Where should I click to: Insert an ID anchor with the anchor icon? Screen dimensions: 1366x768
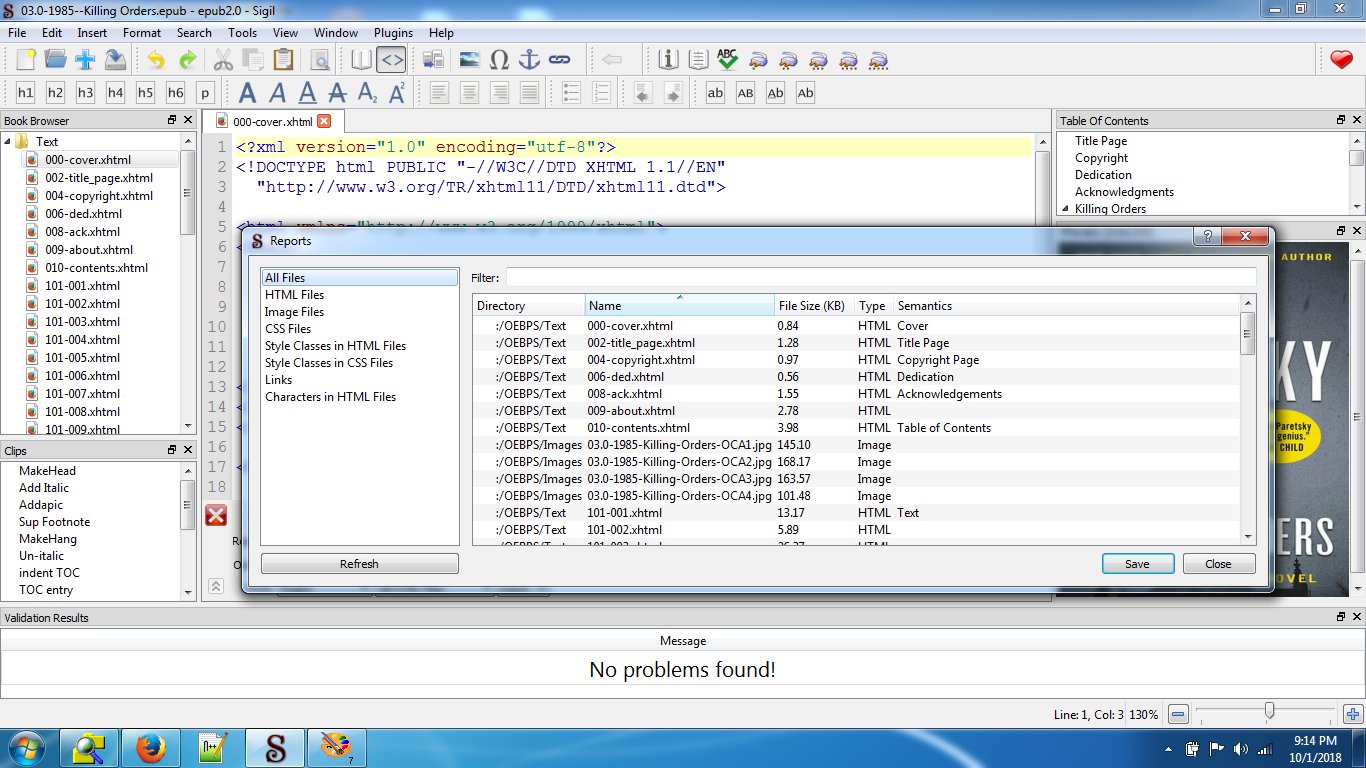click(x=529, y=60)
